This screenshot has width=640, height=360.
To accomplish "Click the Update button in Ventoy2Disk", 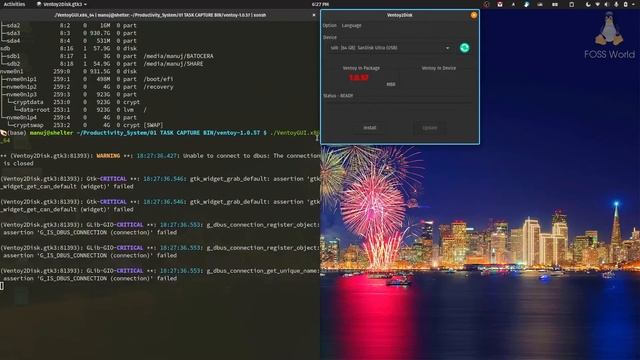I will pos(429,128).
